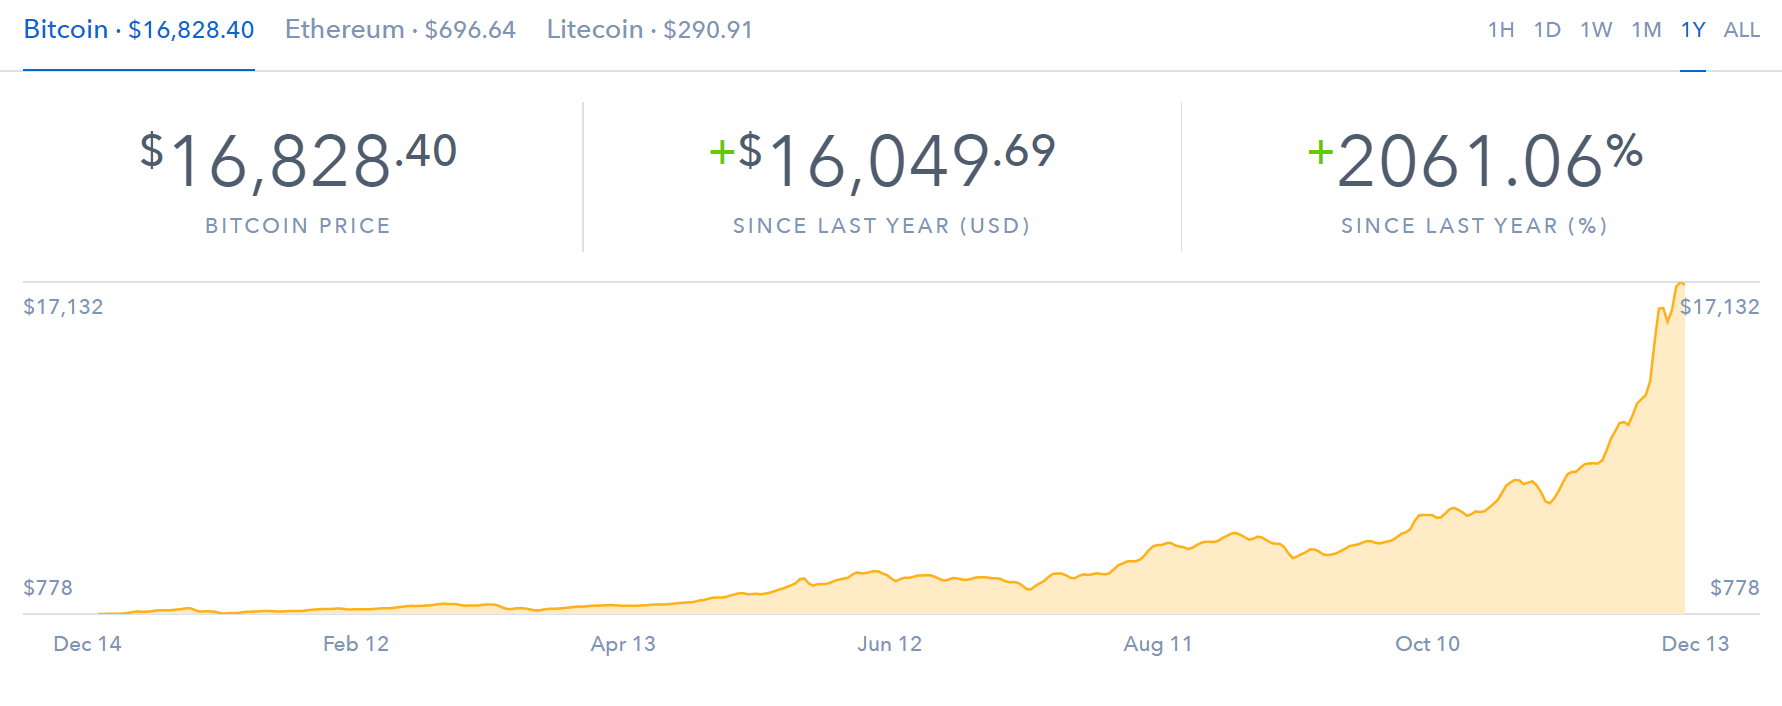This screenshot has width=1782, height=706.
Task: Select the Bitcoin price tab
Action: coord(139,30)
